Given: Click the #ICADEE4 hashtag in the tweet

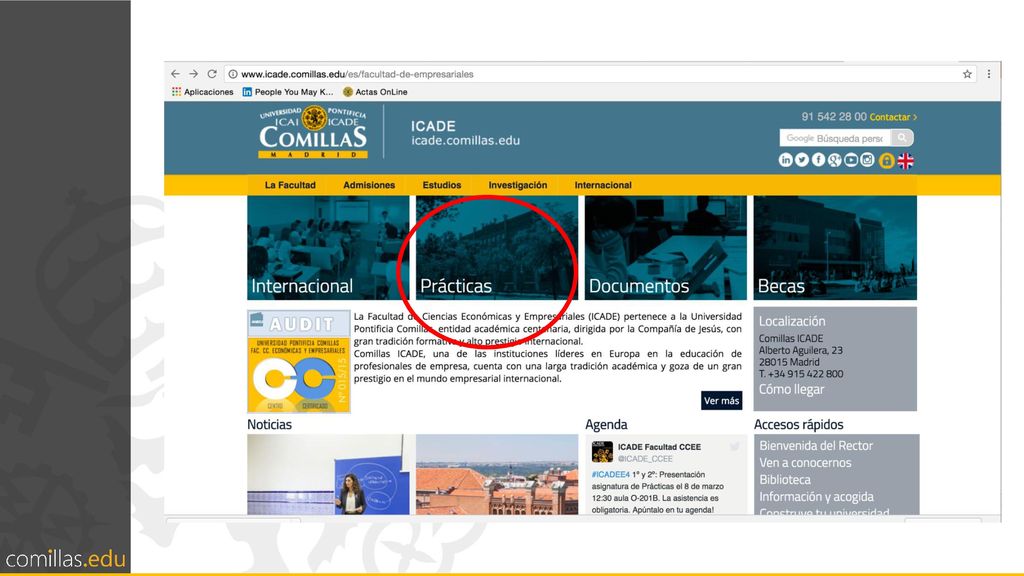Looking at the screenshot, I should click(611, 475).
